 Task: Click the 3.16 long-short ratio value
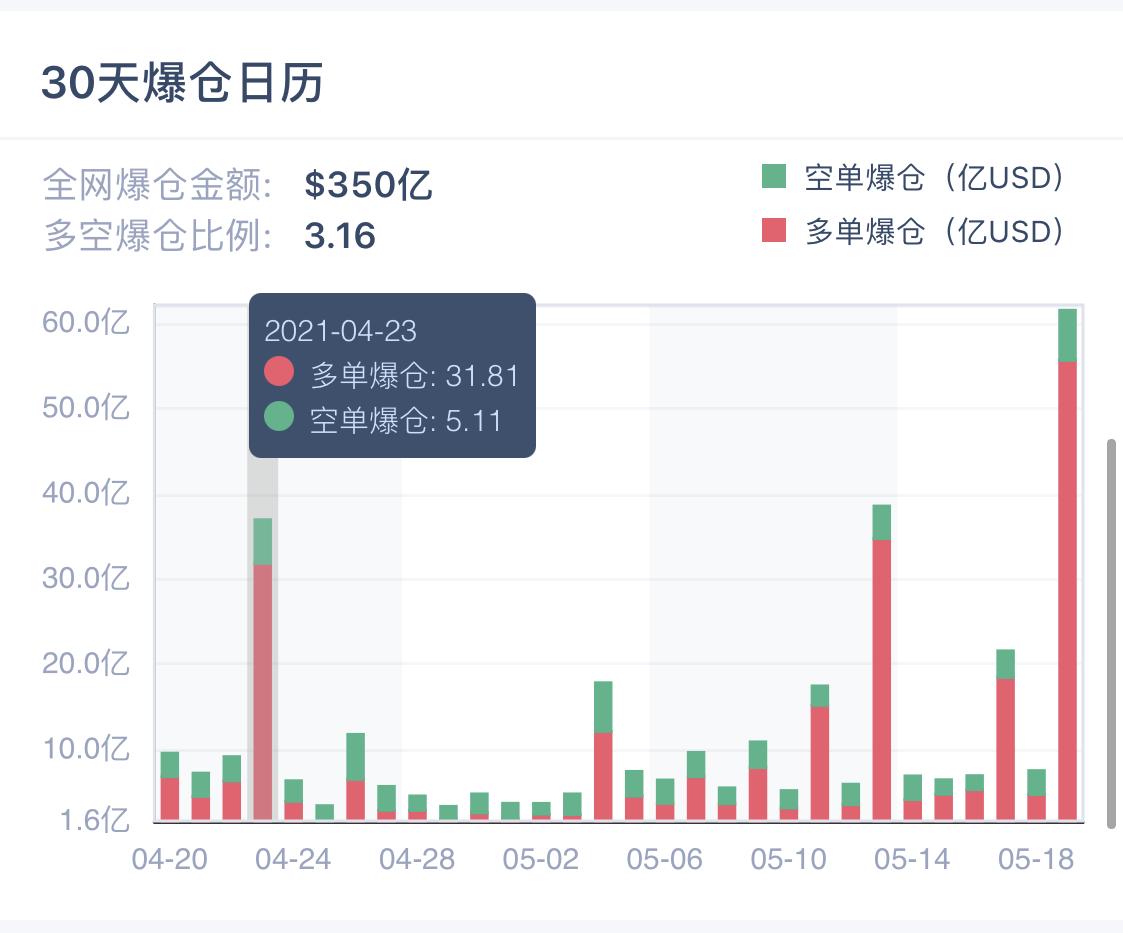pos(341,237)
